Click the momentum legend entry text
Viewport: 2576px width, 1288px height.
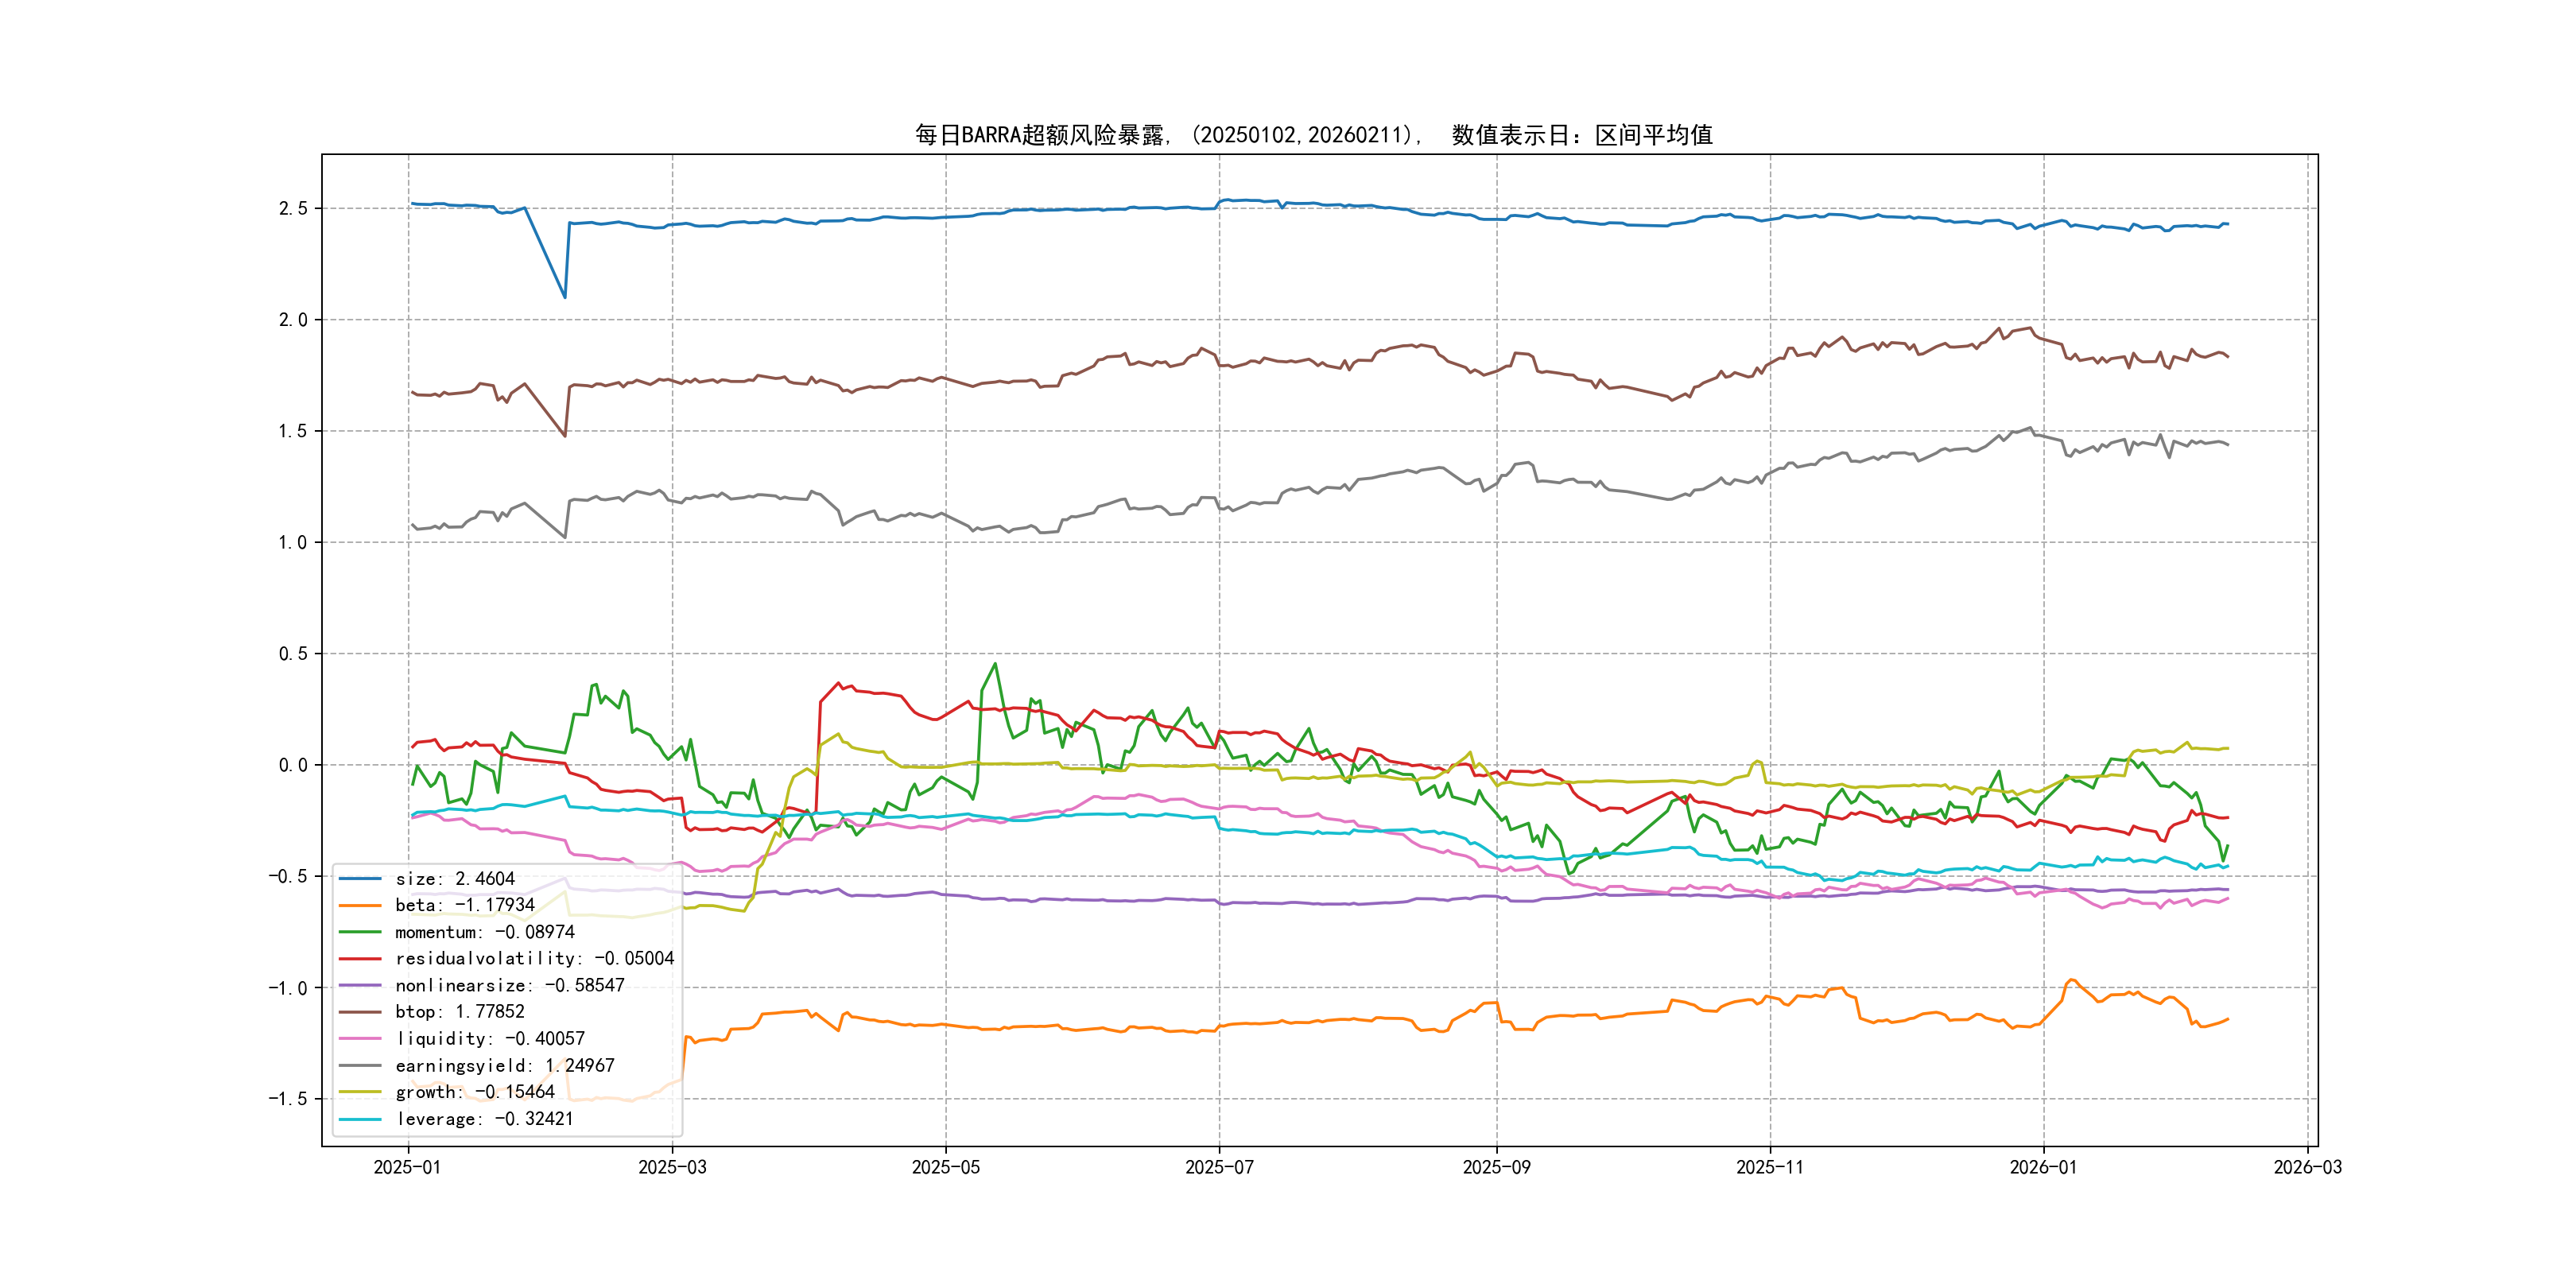click(x=484, y=932)
